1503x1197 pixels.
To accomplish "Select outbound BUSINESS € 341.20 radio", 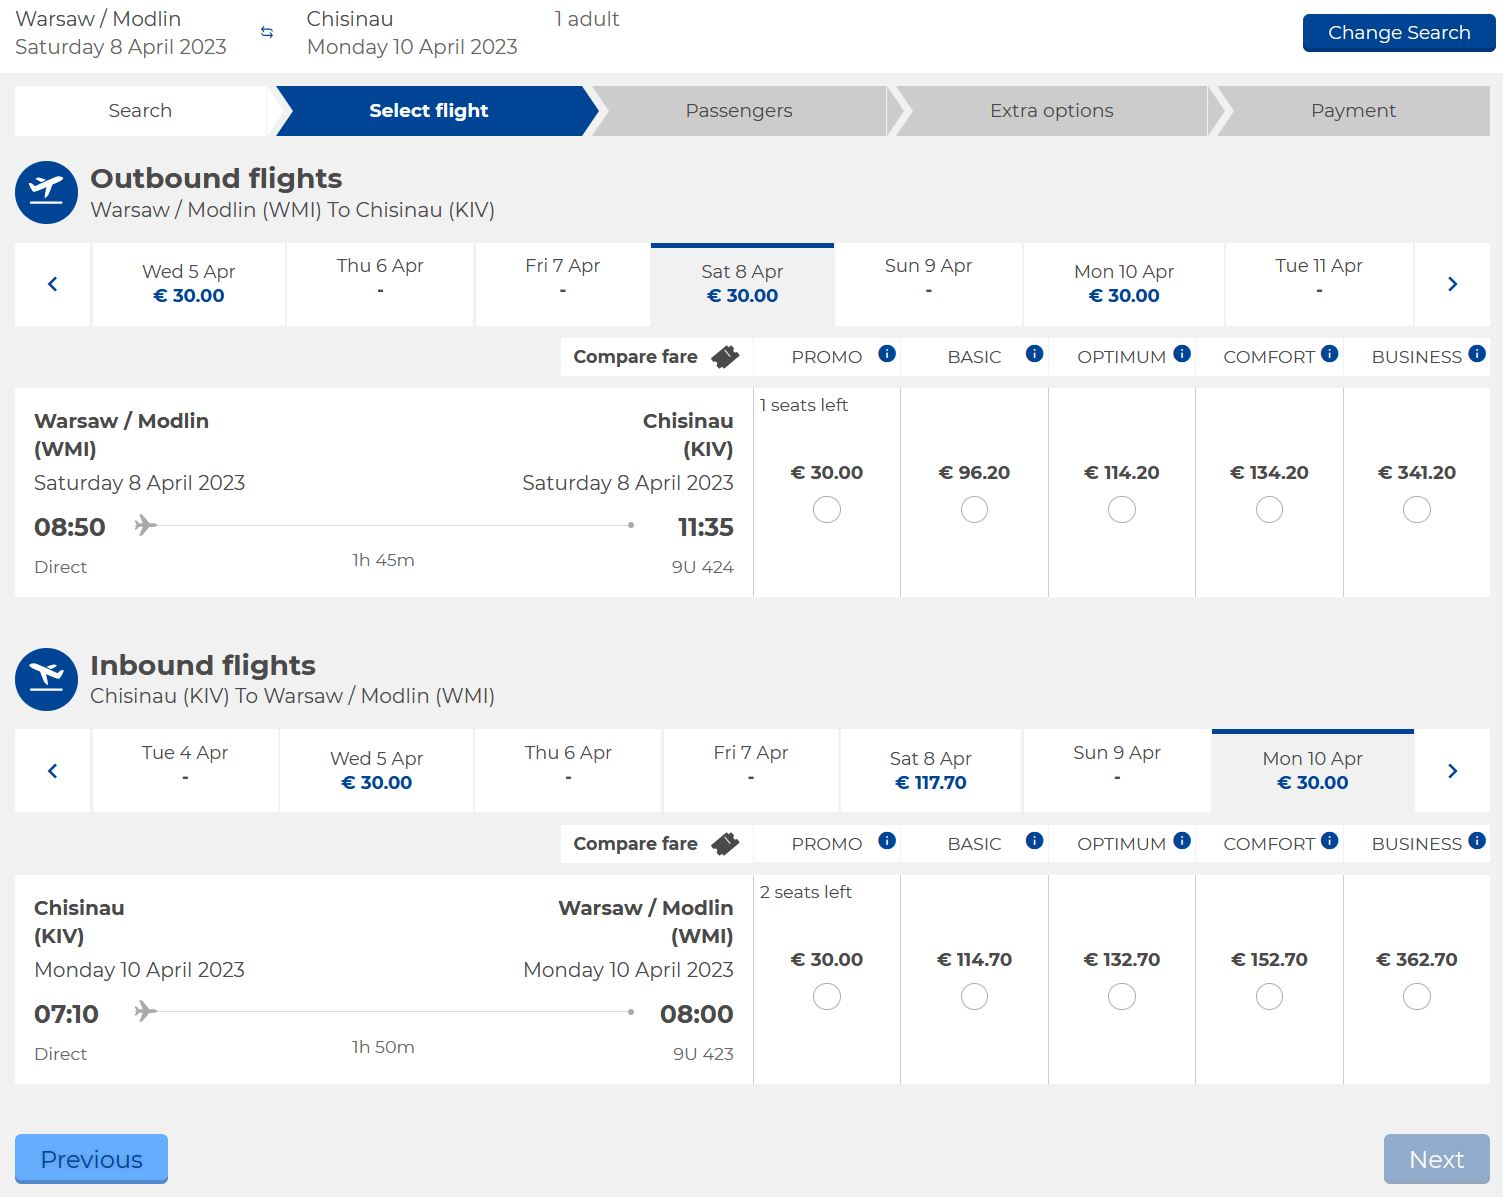I will [x=1417, y=510].
